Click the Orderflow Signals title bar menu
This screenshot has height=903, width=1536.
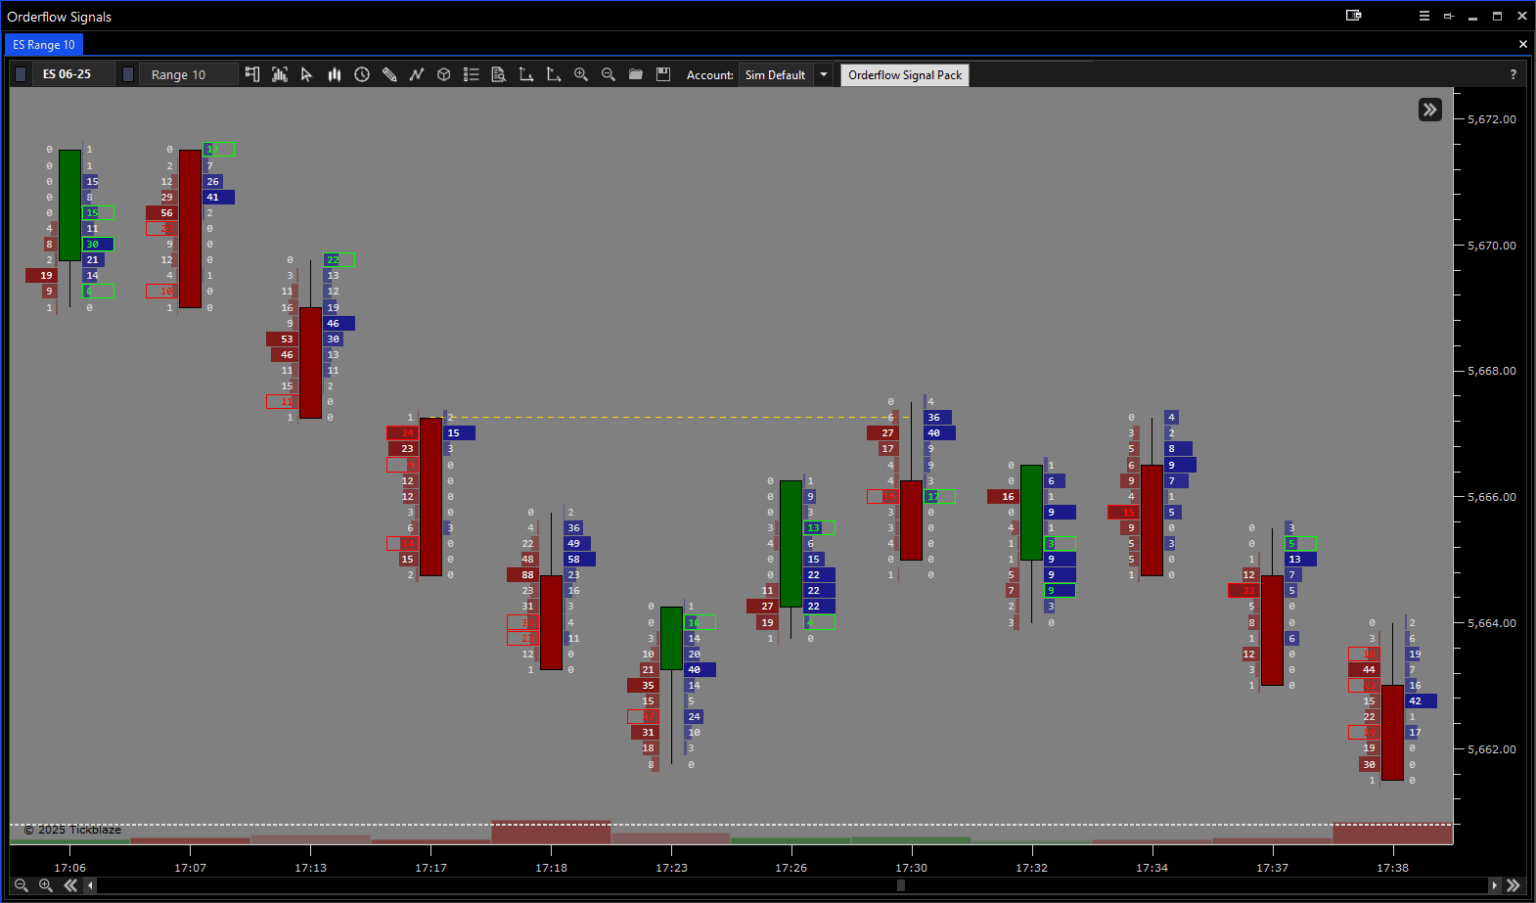click(59, 16)
